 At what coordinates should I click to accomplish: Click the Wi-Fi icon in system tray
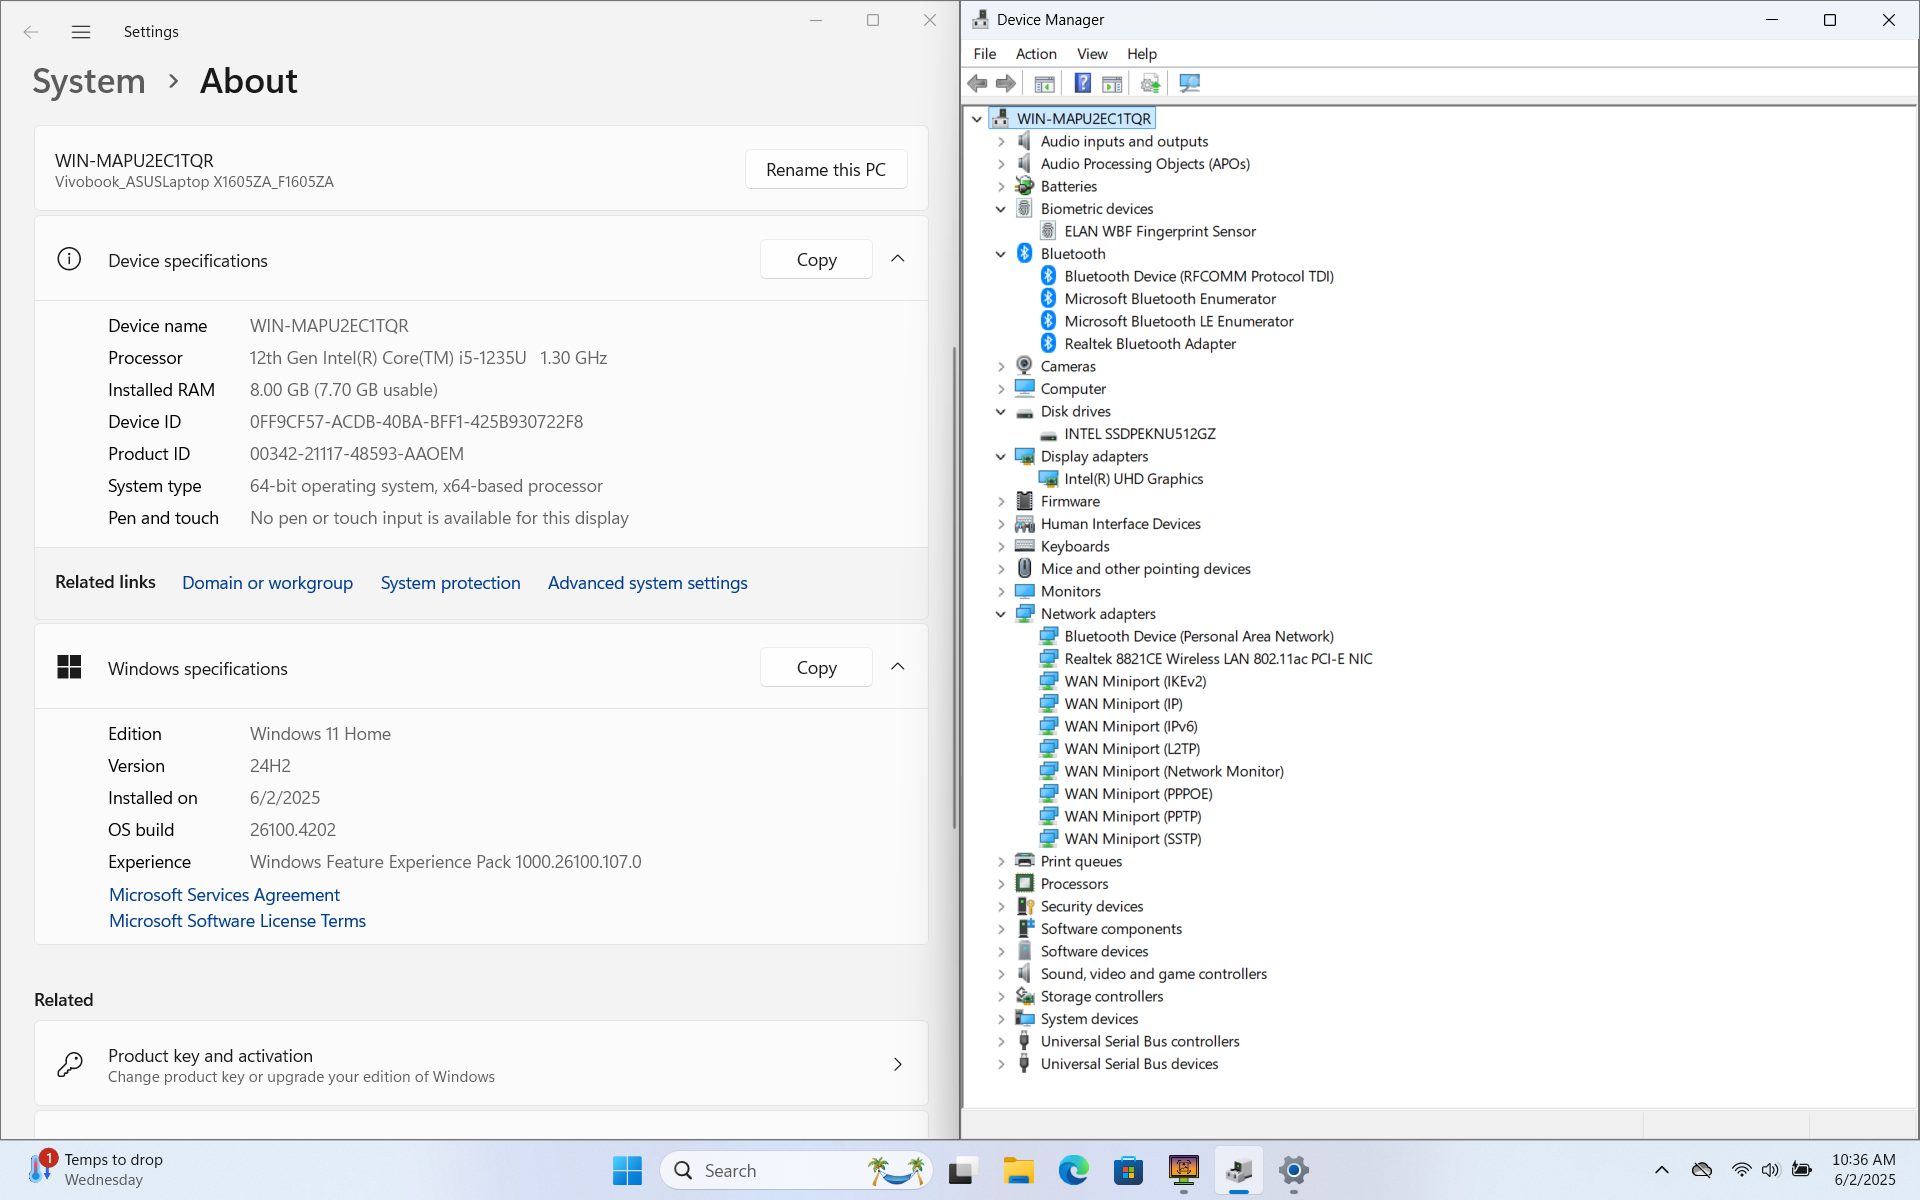pos(1741,1170)
